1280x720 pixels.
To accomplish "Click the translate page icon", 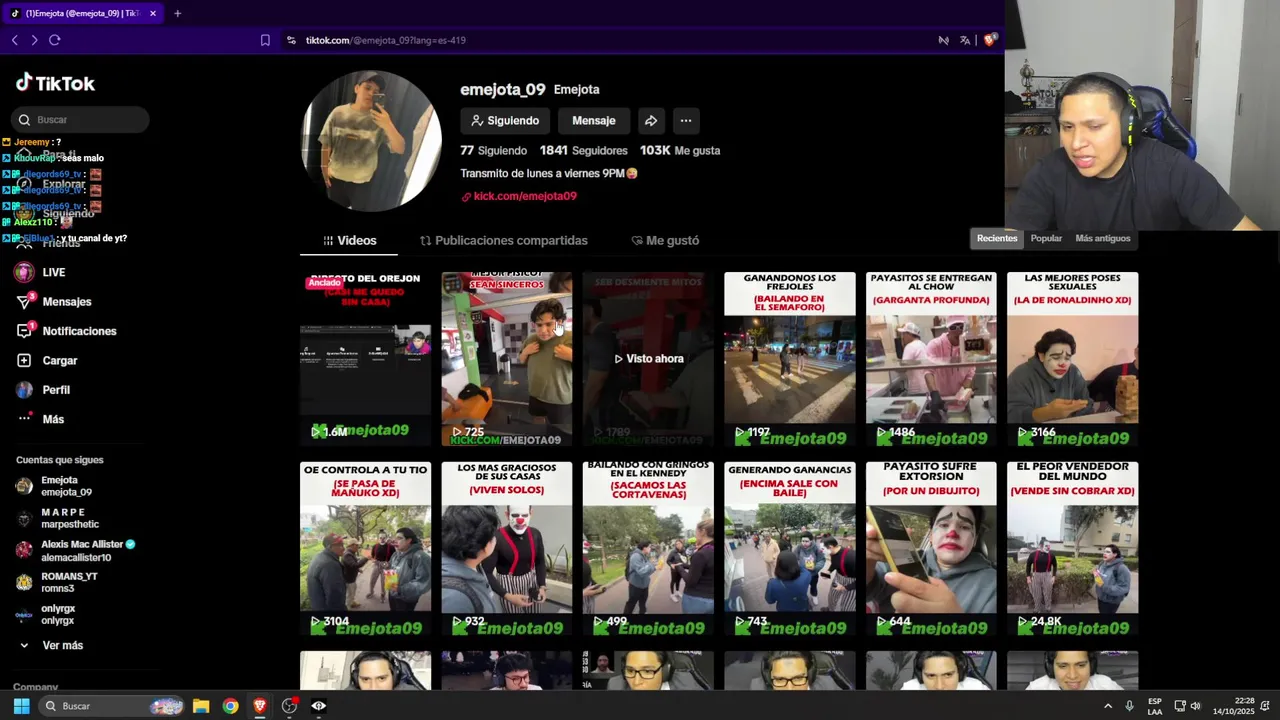I will point(965,40).
